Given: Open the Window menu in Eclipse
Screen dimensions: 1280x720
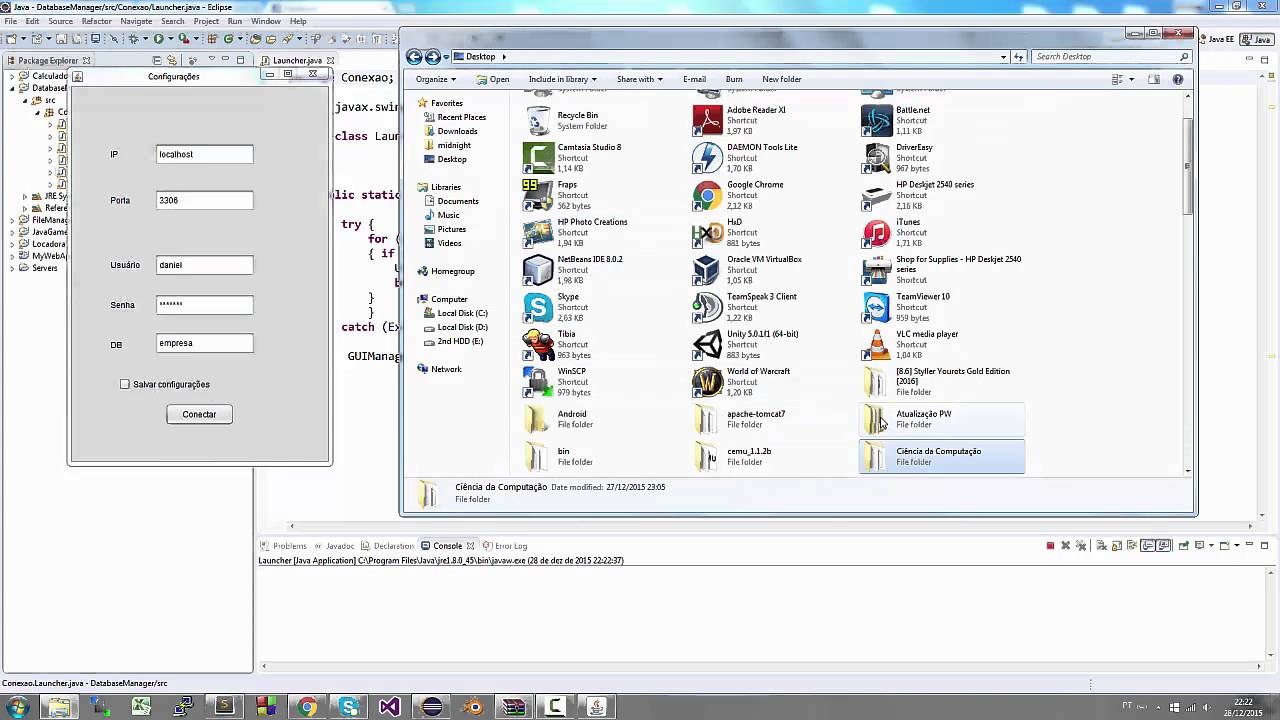Looking at the screenshot, I should point(265,21).
